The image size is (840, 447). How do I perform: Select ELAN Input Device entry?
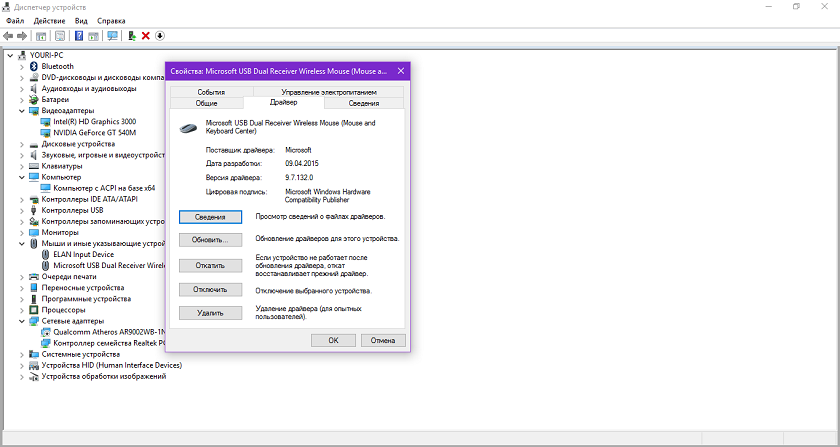[84, 255]
